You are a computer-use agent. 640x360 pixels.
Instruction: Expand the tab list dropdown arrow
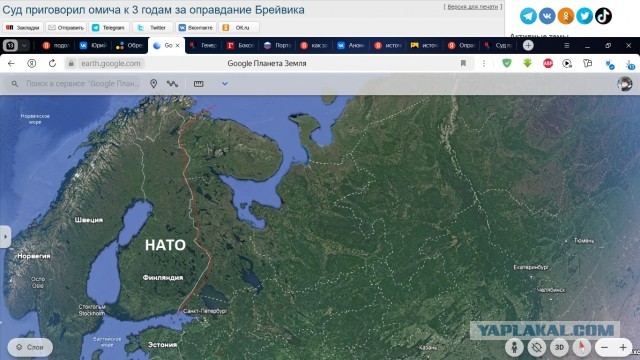click(24, 45)
